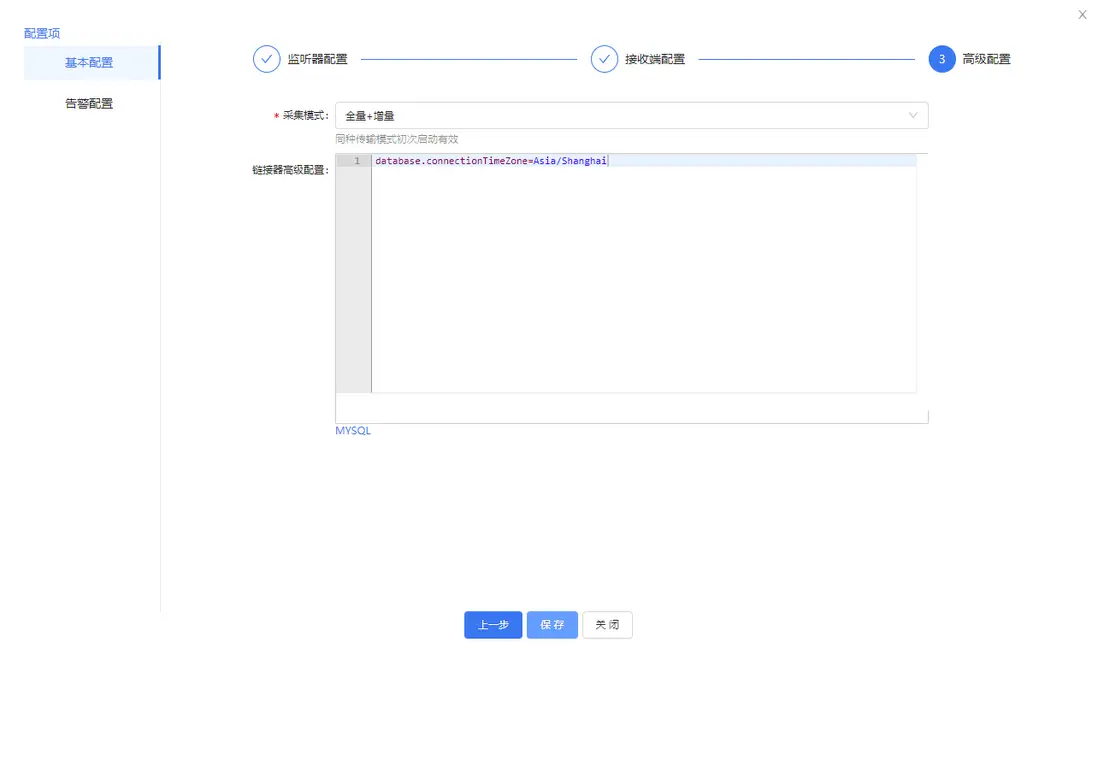The width and height of the screenshot is (1098, 778).
Task: Click the required field asterisk beside 采集模式
Action: 276,116
